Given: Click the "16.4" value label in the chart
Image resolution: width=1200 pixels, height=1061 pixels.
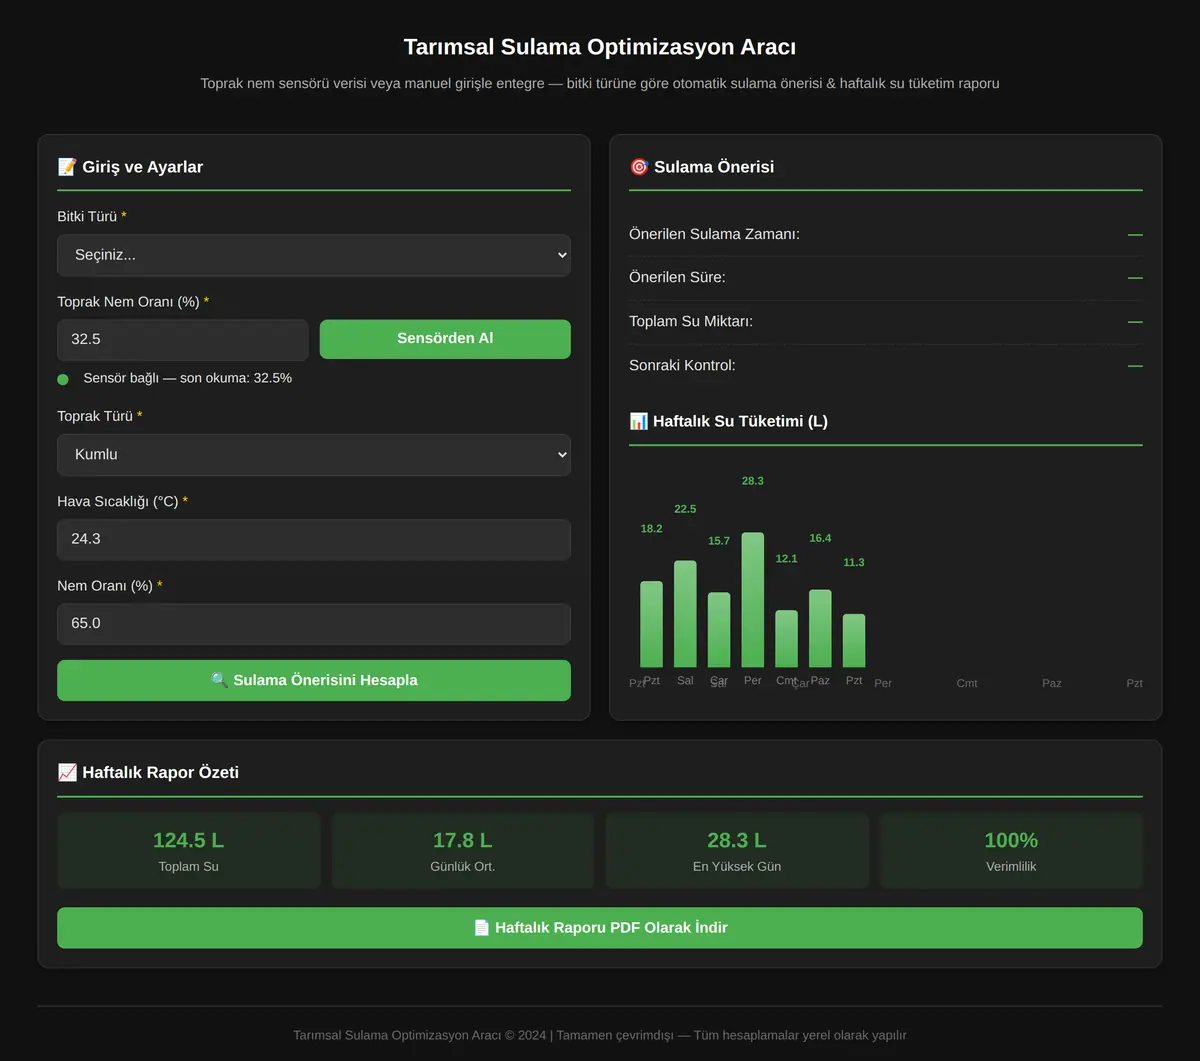Looking at the screenshot, I should tap(820, 538).
